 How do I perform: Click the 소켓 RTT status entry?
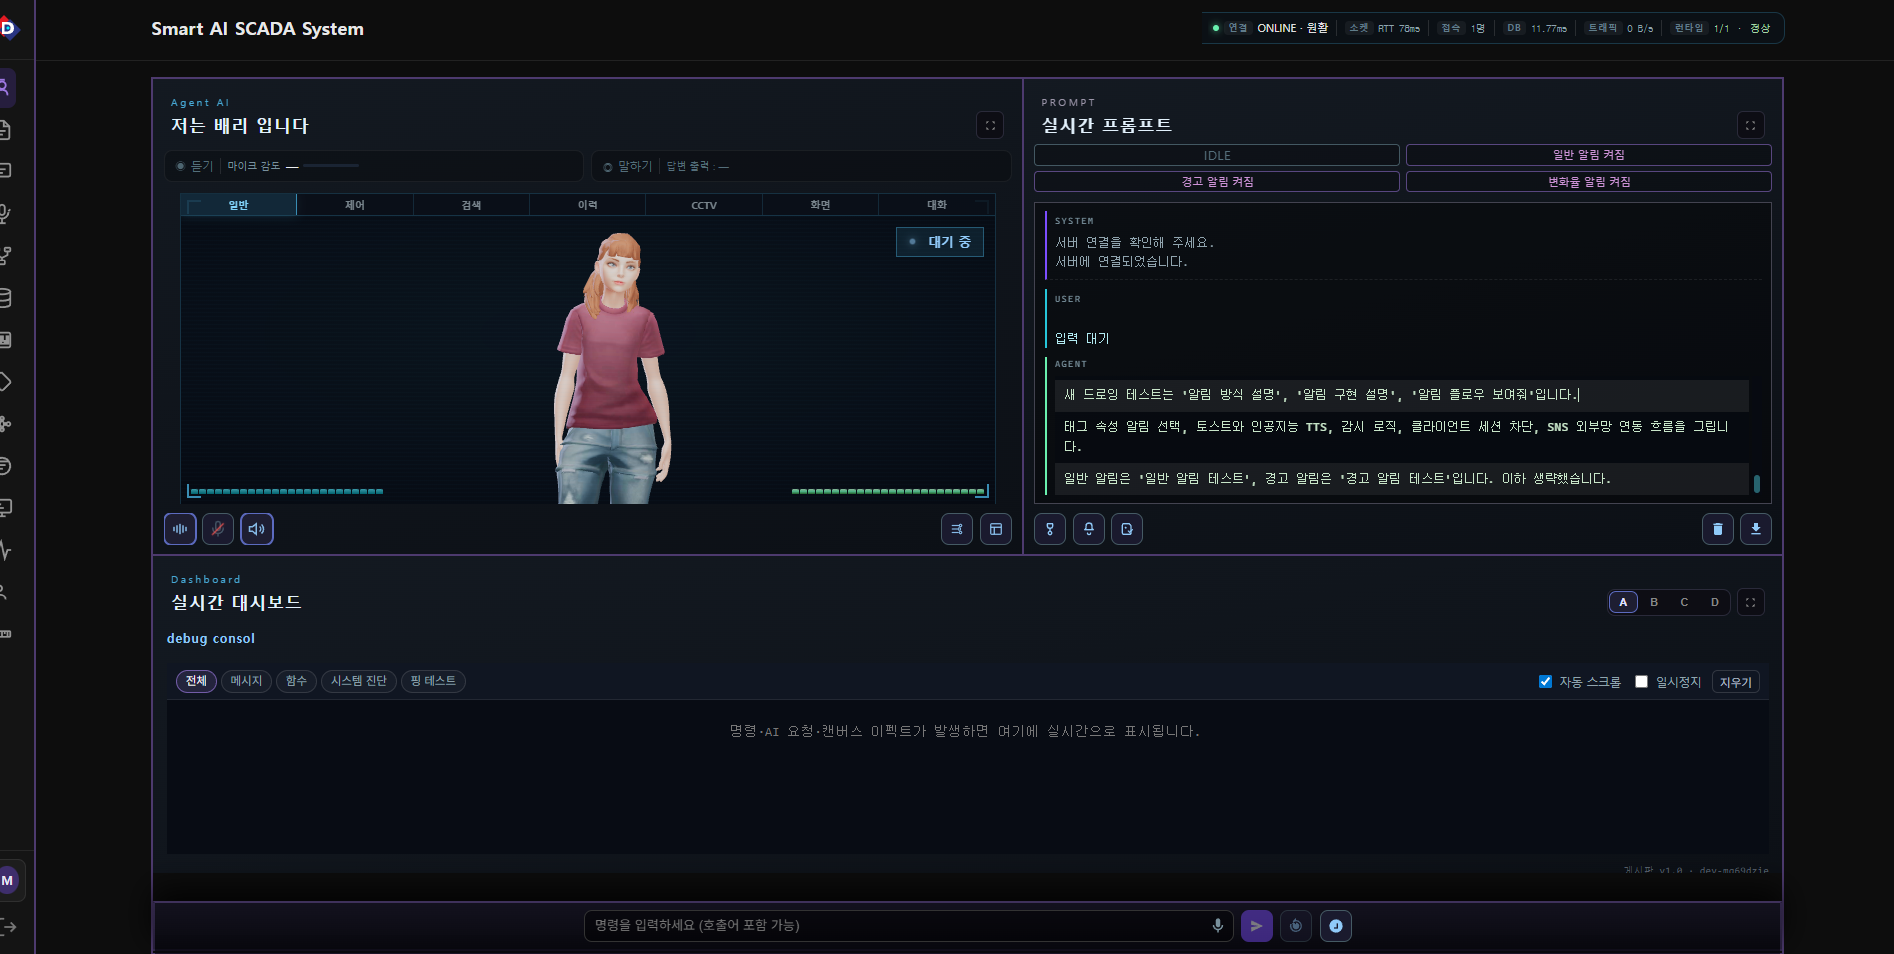coord(1383,28)
